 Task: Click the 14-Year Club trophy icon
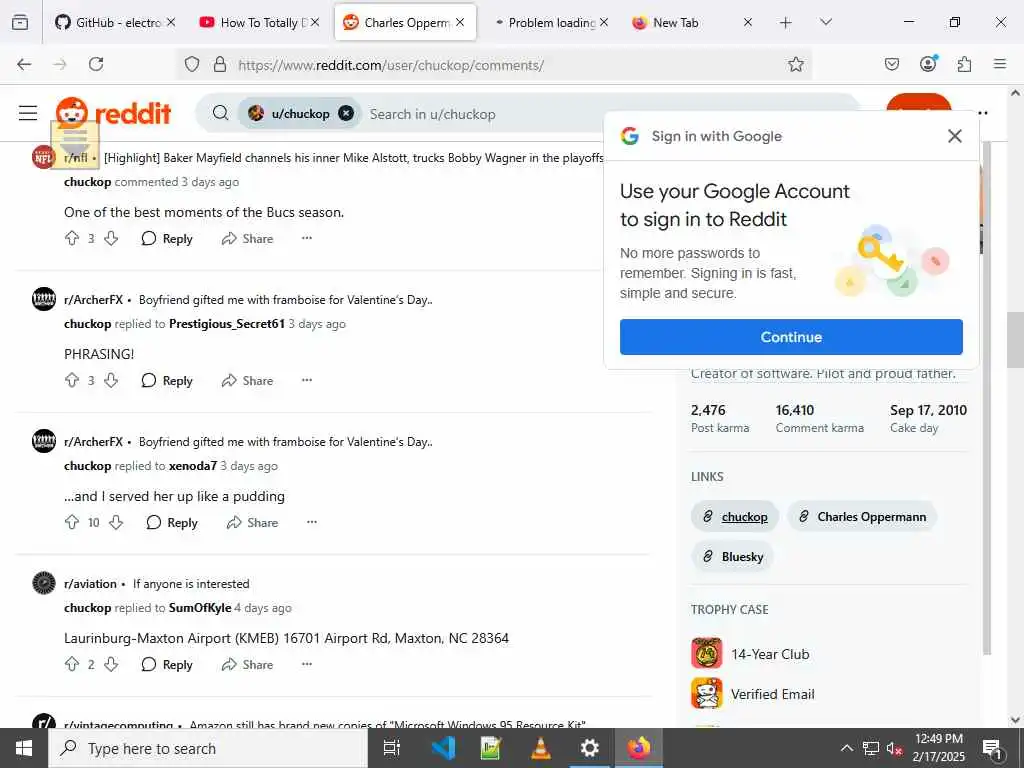point(707,653)
